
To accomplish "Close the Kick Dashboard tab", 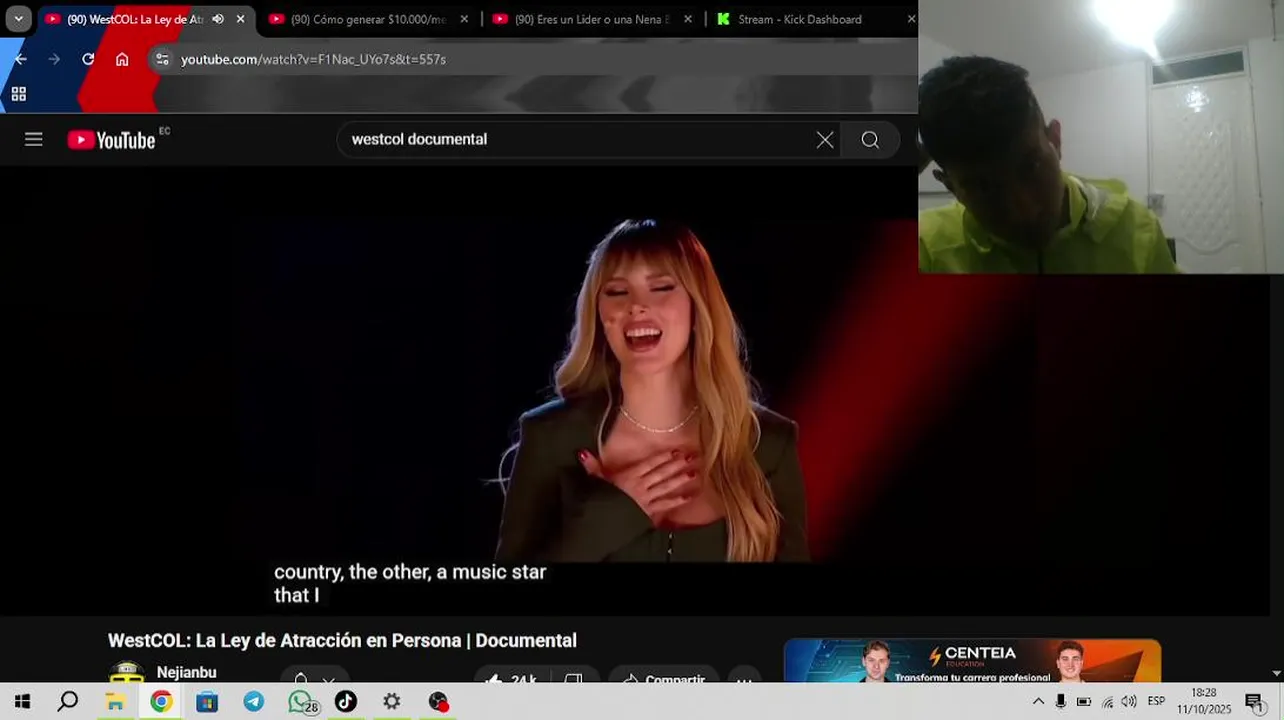I will point(911,19).
